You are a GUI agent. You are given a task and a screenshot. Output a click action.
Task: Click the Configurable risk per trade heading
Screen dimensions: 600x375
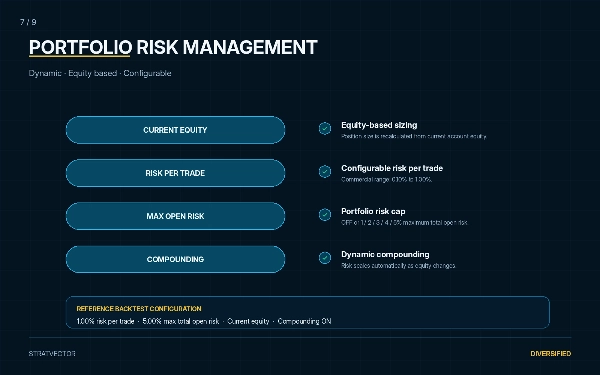392,168
